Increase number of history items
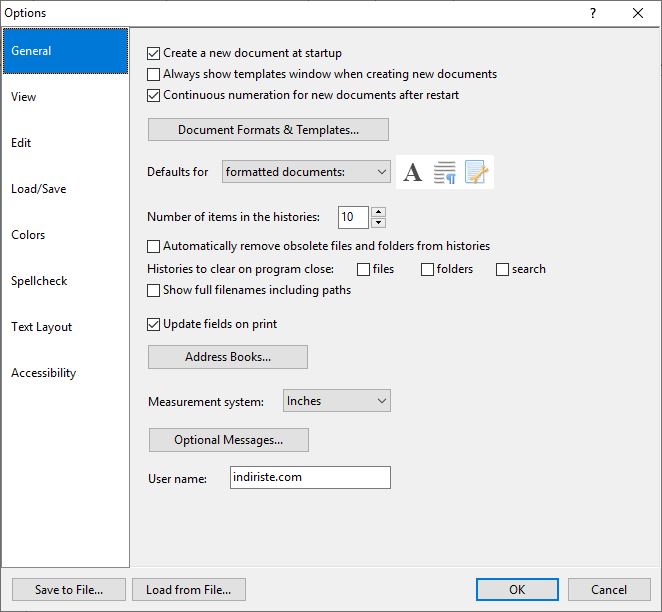 [378, 212]
